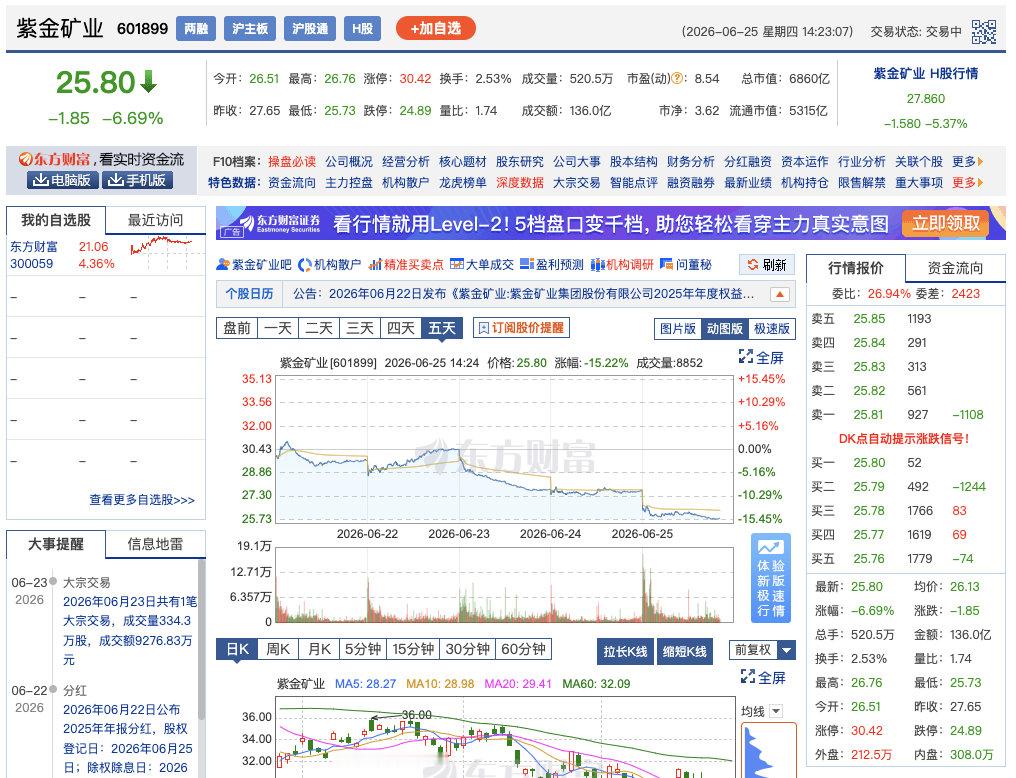Open 大宗交易 event details text
1016x778 pixels.
click(x=129, y=630)
